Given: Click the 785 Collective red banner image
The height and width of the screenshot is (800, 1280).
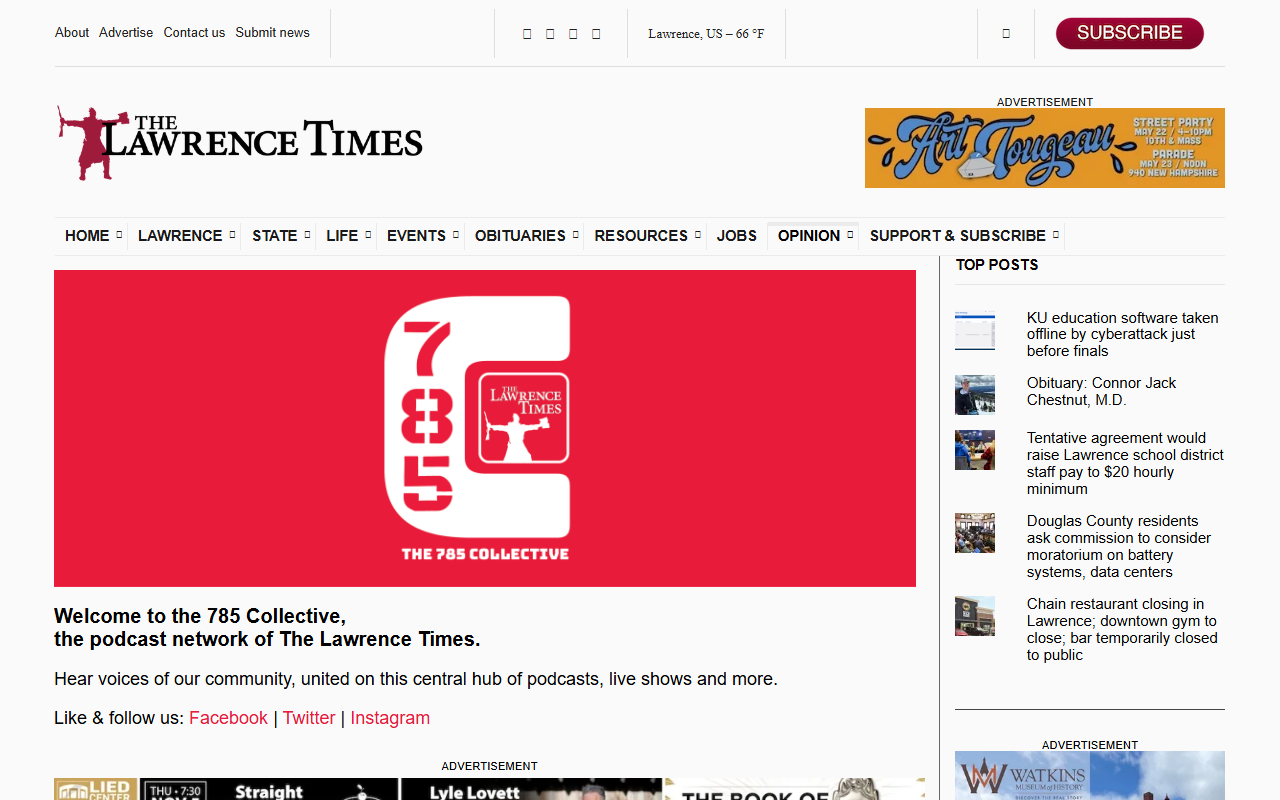Looking at the screenshot, I should (485, 428).
